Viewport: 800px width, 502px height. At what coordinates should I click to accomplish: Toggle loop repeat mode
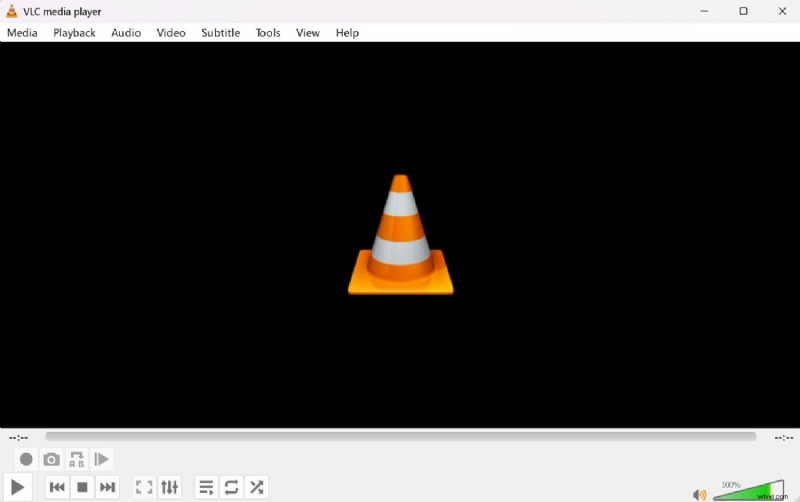[x=231, y=487]
